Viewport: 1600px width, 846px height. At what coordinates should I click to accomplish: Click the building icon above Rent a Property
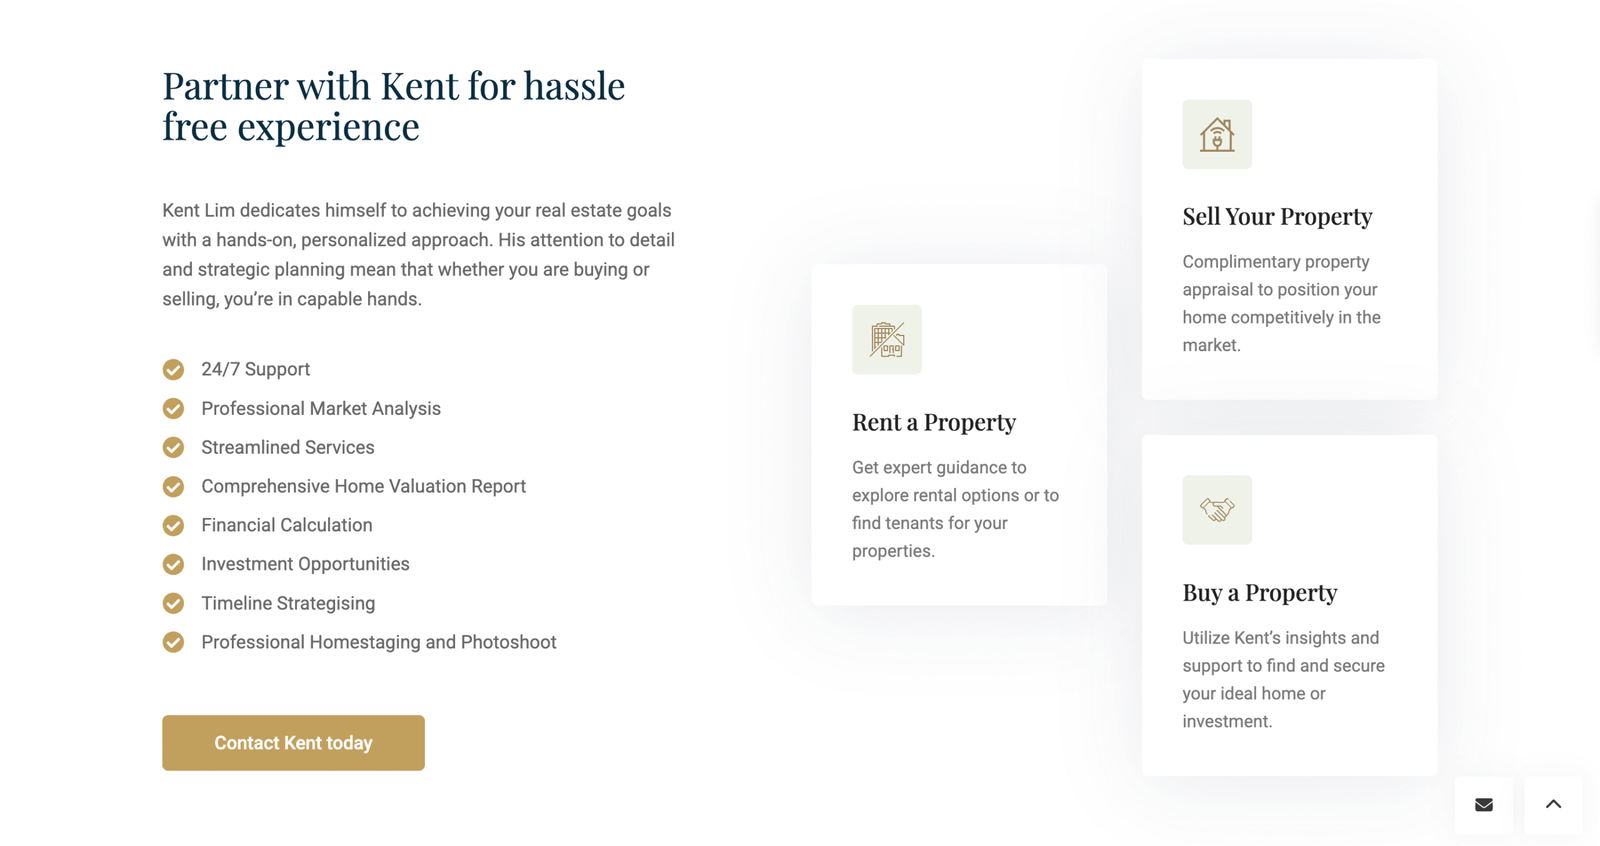(887, 340)
